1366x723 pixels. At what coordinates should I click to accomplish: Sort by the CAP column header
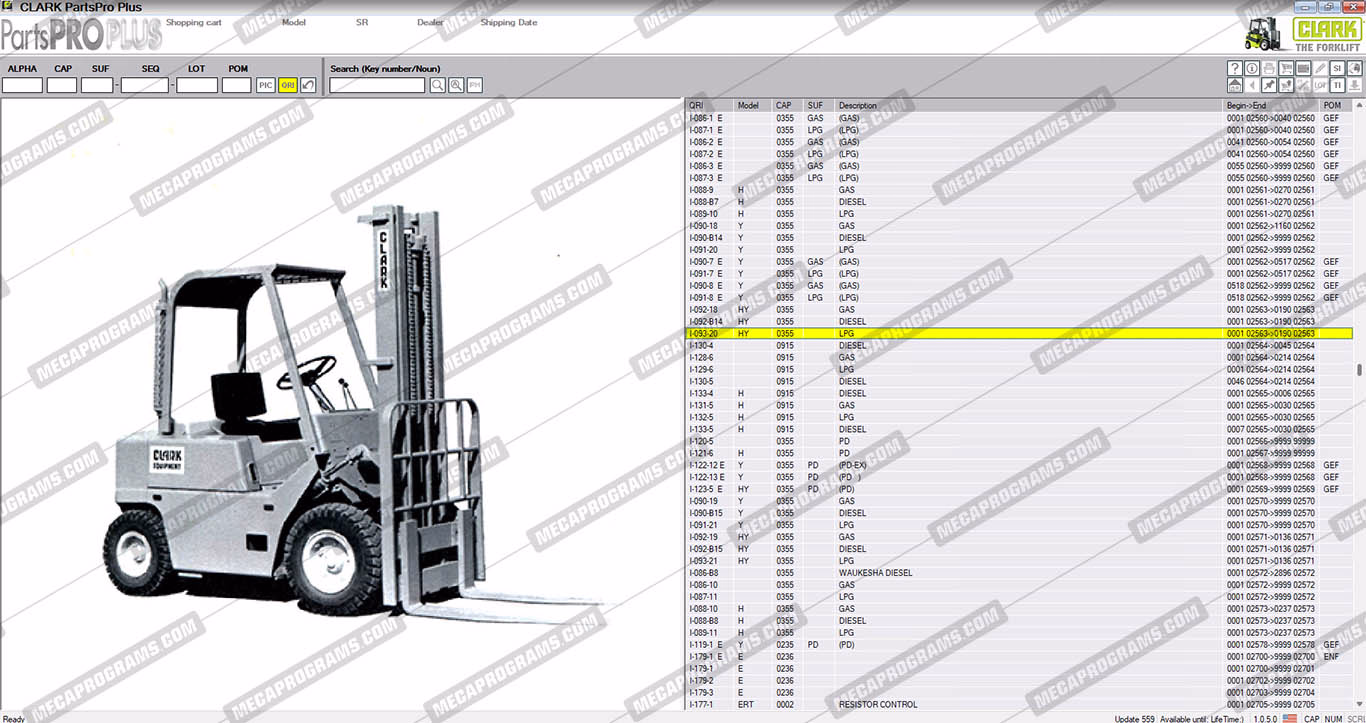(788, 105)
